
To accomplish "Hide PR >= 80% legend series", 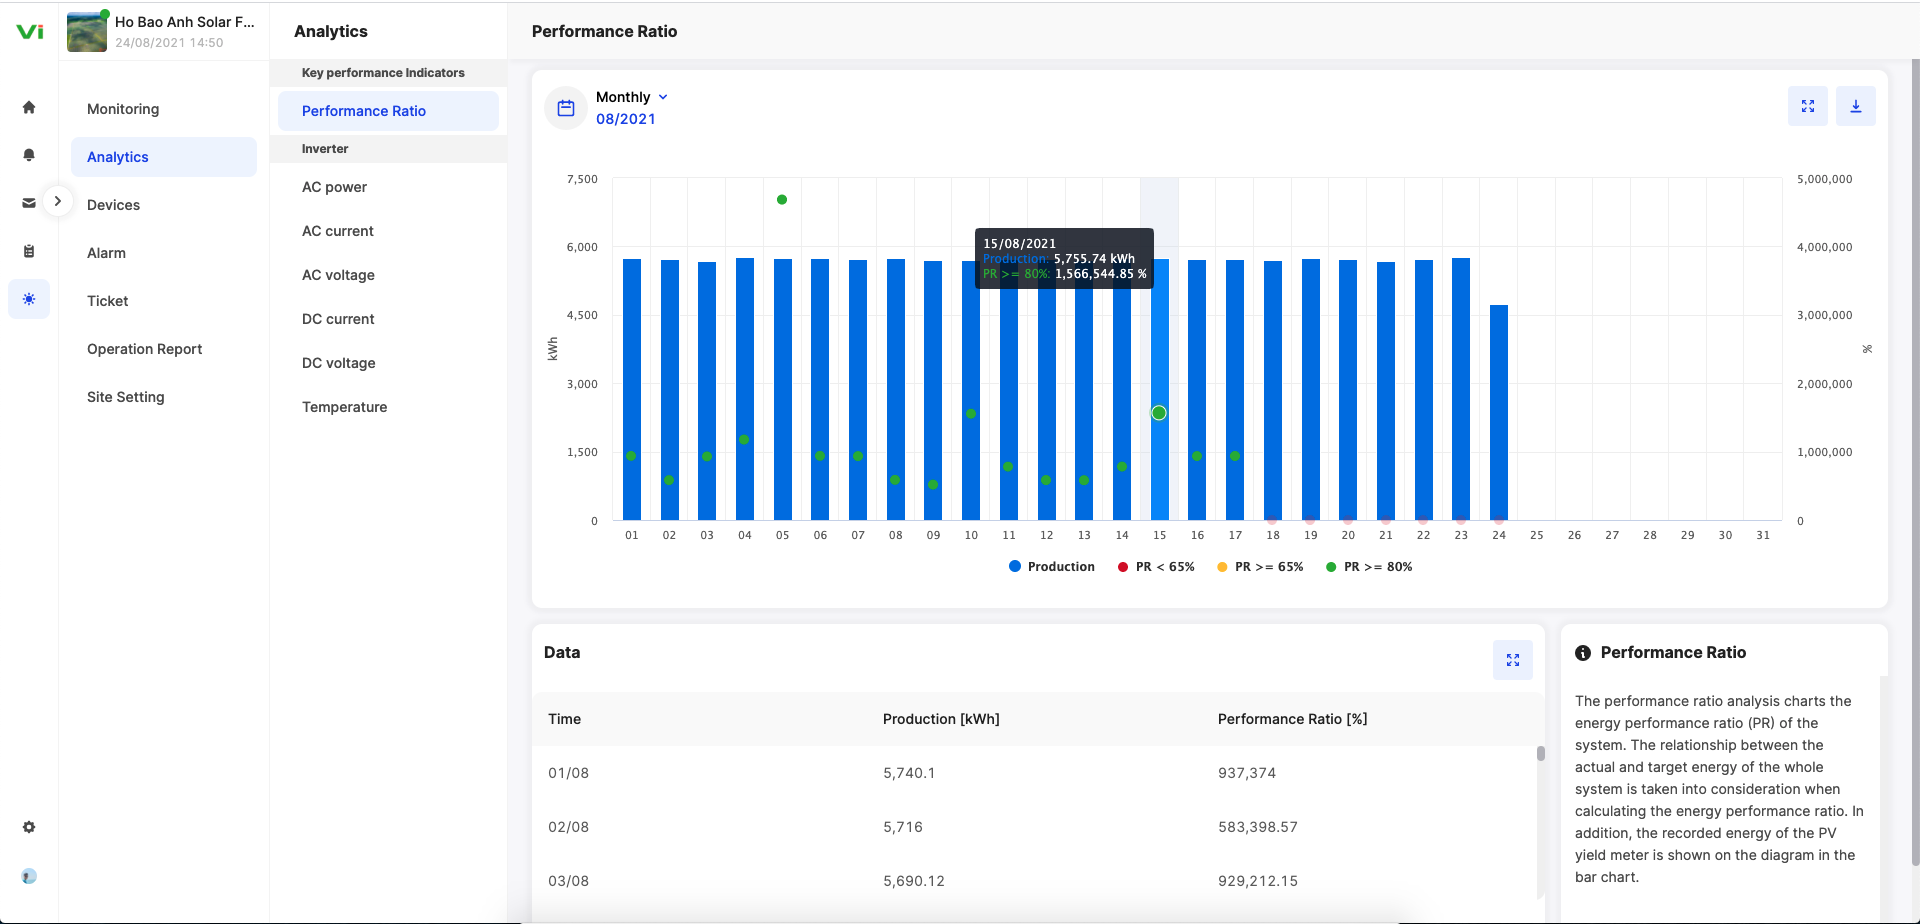I will pyautogui.click(x=1369, y=567).
